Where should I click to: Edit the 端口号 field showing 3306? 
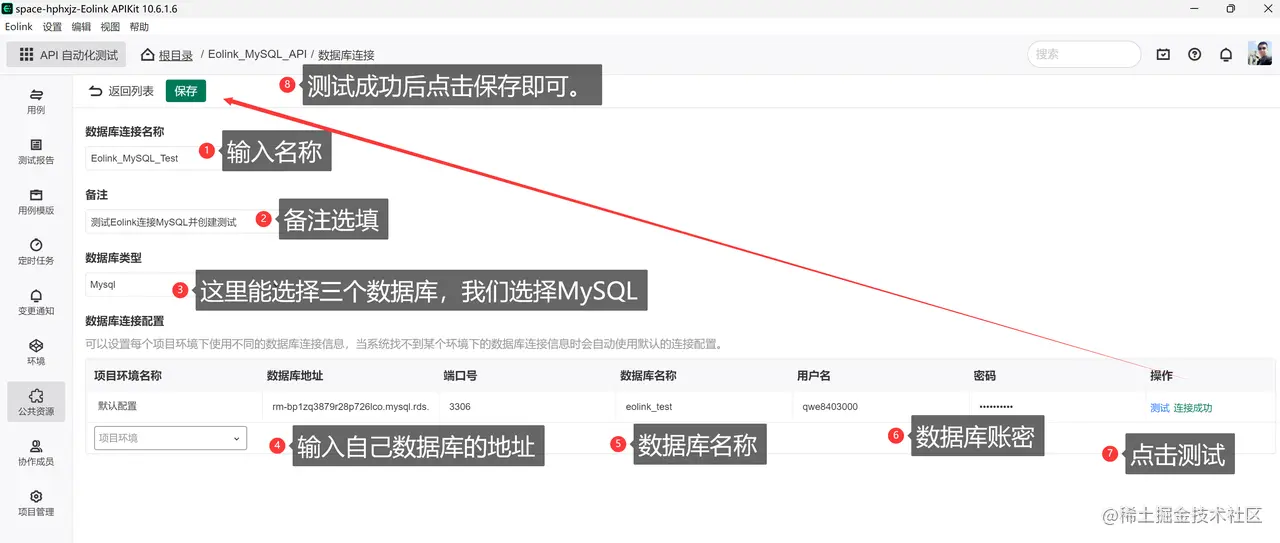(527, 407)
